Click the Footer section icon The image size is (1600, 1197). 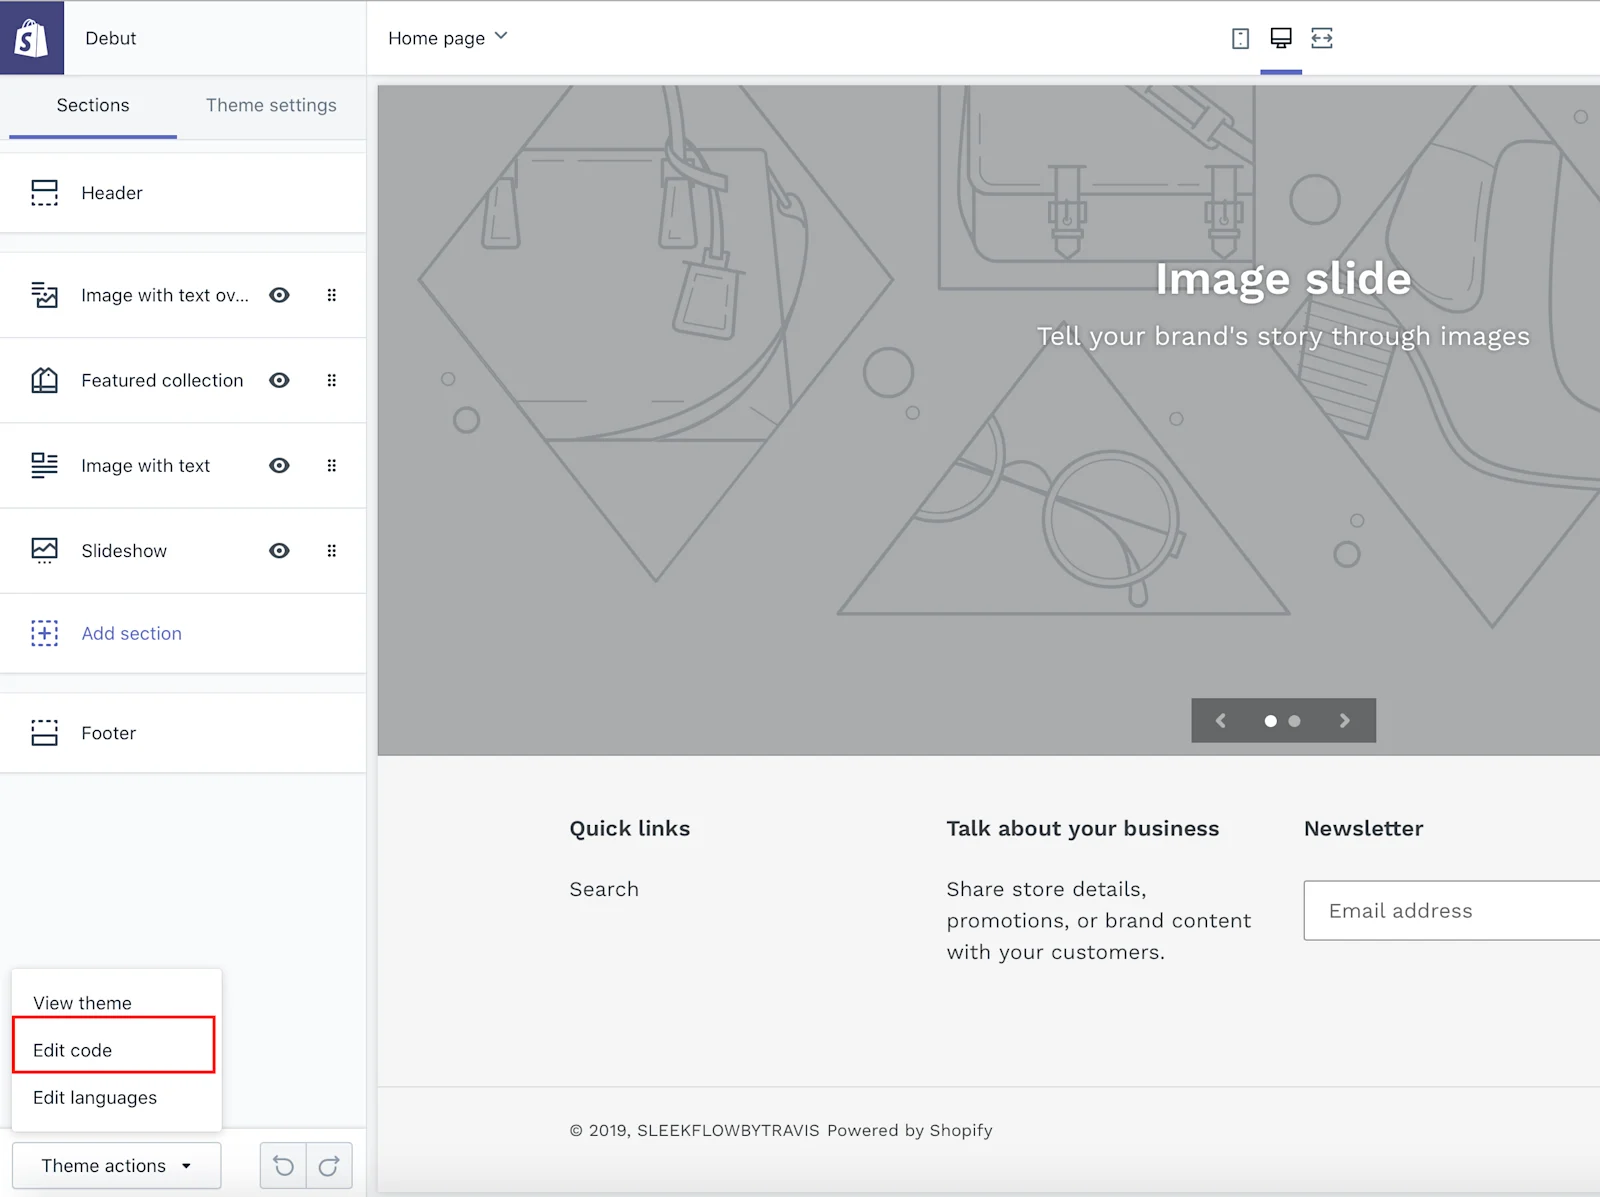point(45,732)
